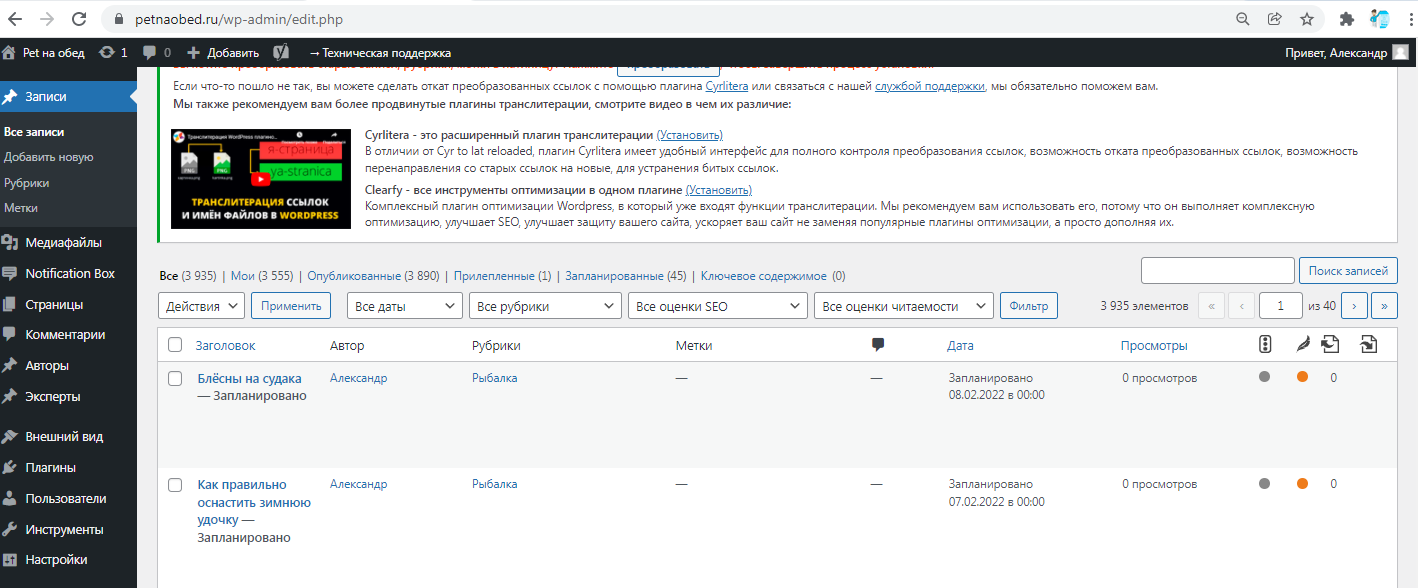The height and width of the screenshot is (588, 1418).
Task: Open the browser extensions puzzle icon
Action: (1347, 18)
